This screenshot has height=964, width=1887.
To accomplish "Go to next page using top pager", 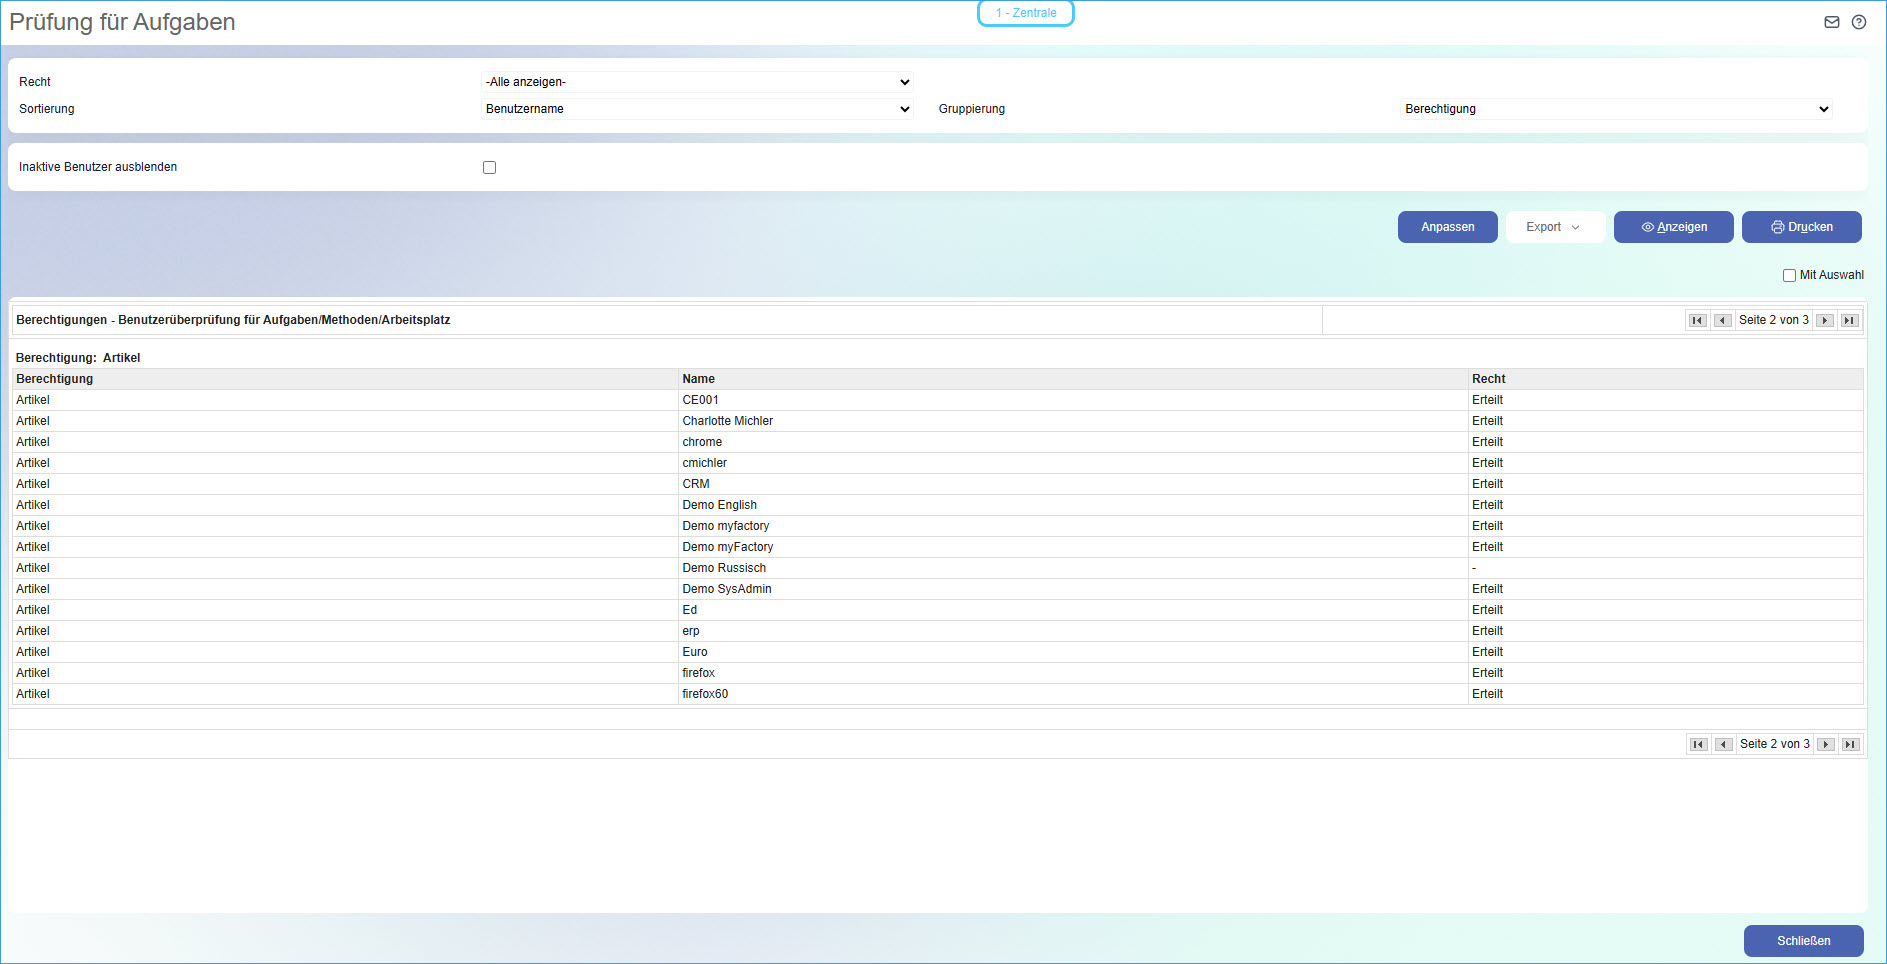I will [1825, 321].
